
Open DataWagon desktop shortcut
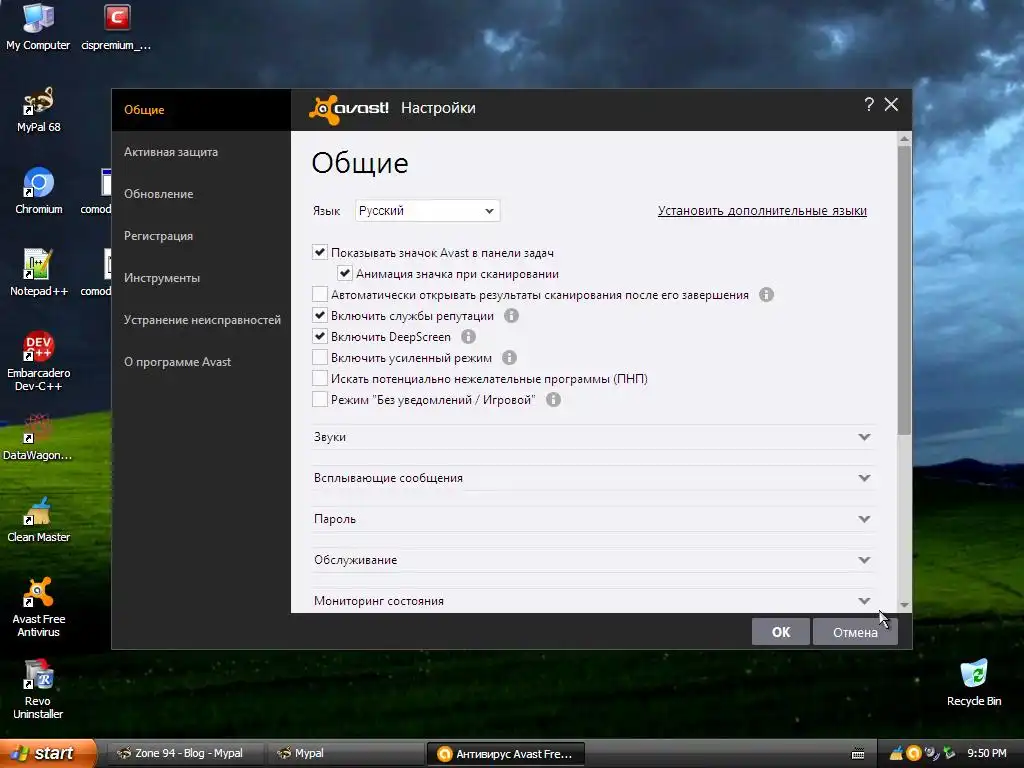[38, 437]
